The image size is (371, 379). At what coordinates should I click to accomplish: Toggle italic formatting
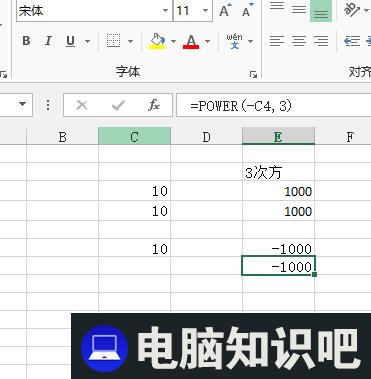click(48, 41)
